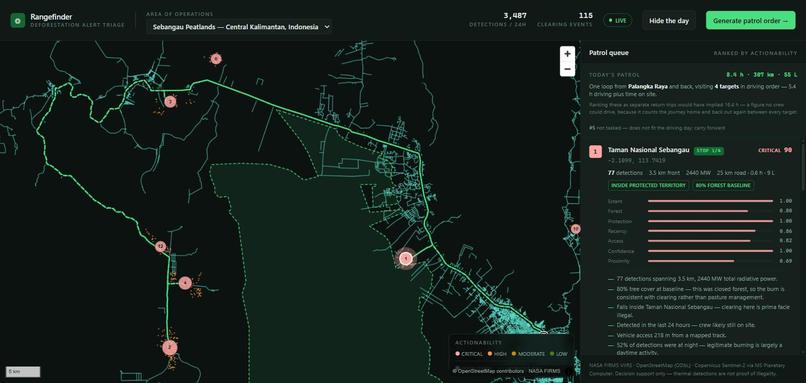Toggle the LIVE status indicator
This screenshot has height=383, width=806.
(x=618, y=21)
